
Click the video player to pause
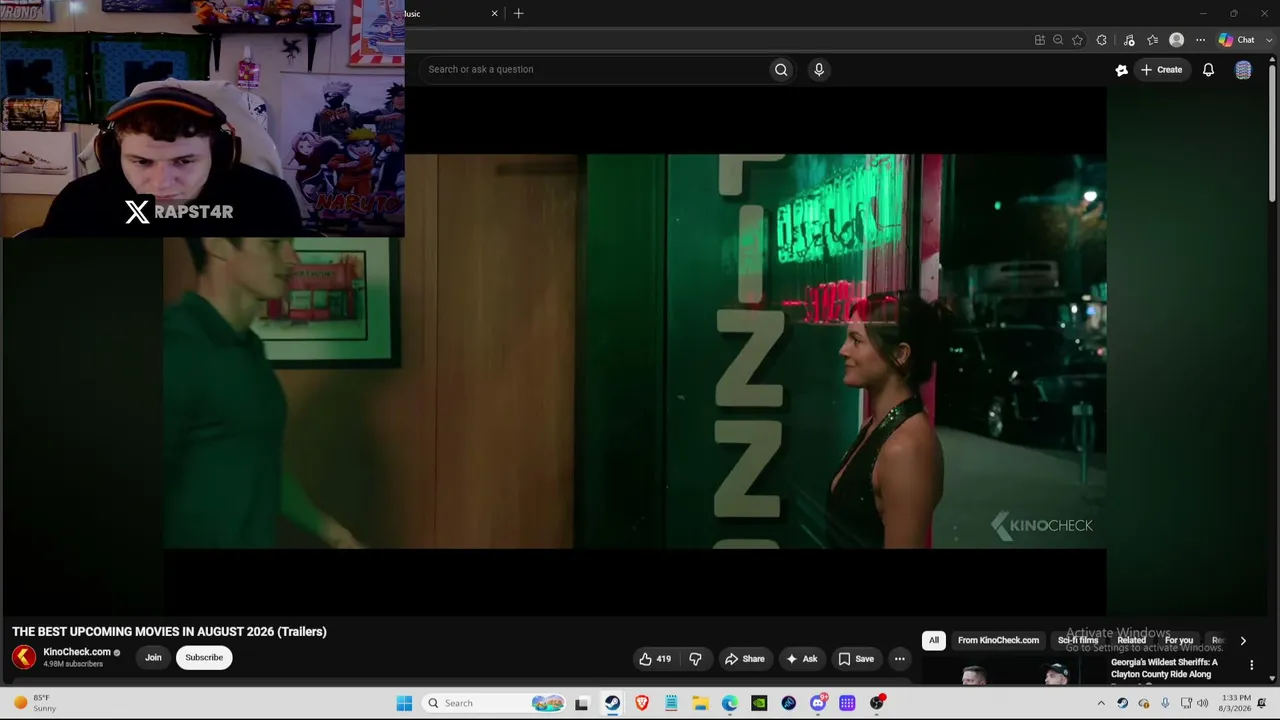[635, 351]
